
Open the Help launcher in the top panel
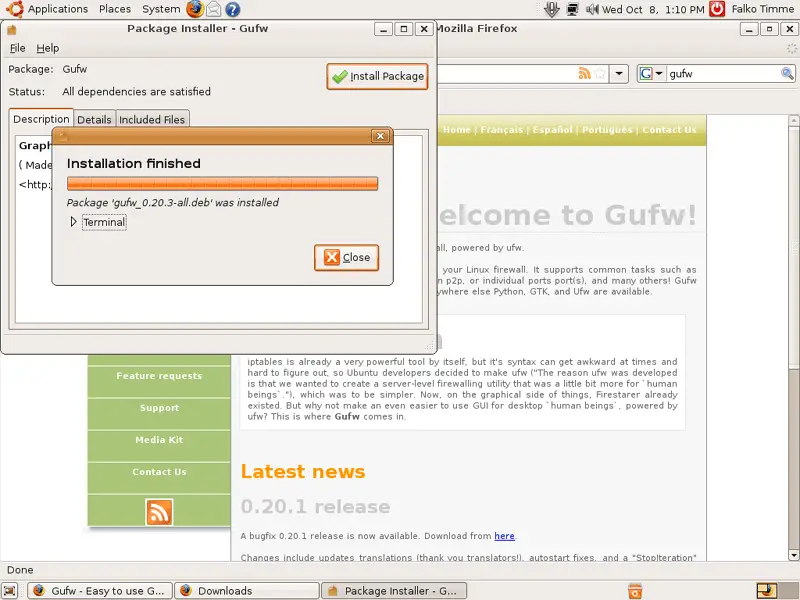[x=233, y=9]
